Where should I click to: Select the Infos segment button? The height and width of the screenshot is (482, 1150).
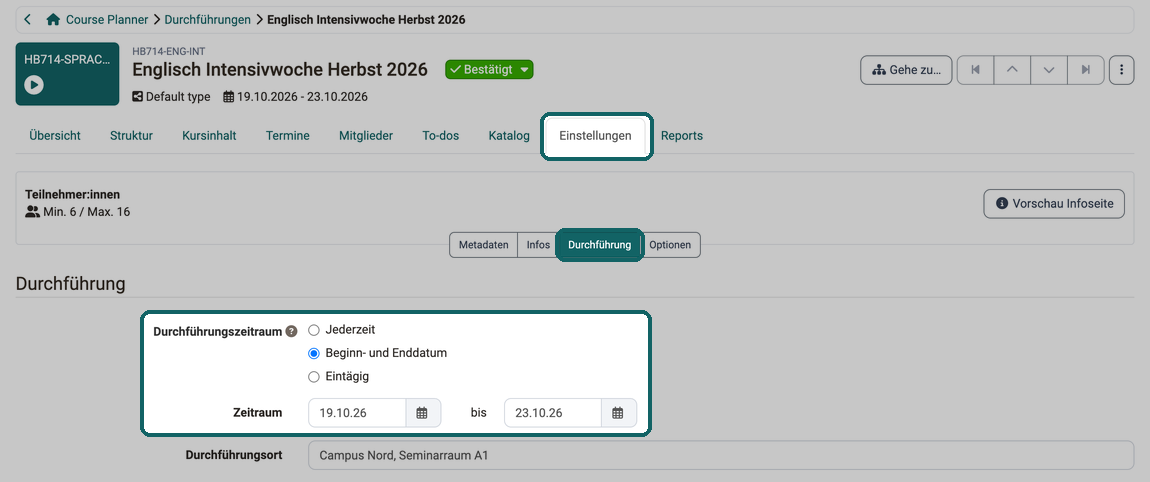pyautogui.click(x=538, y=245)
